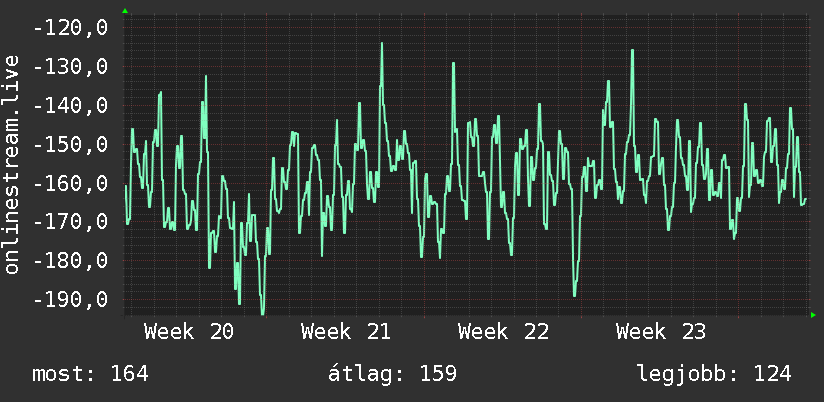Image resolution: width=824 pixels, height=402 pixels.
Task: Click the highest peak in Week 21
Action: pyautogui.click(x=382, y=44)
